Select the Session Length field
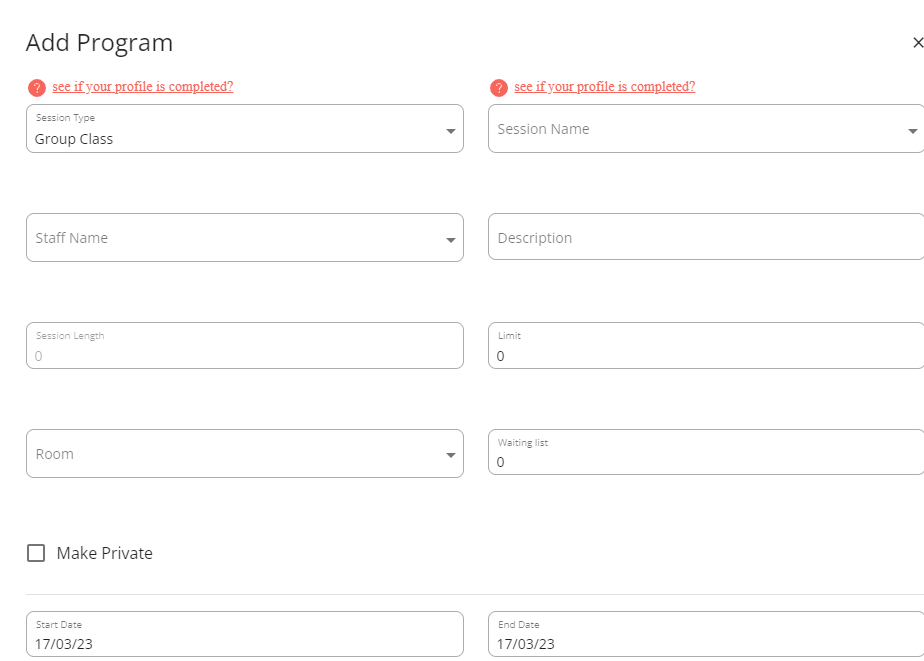 tap(245, 345)
